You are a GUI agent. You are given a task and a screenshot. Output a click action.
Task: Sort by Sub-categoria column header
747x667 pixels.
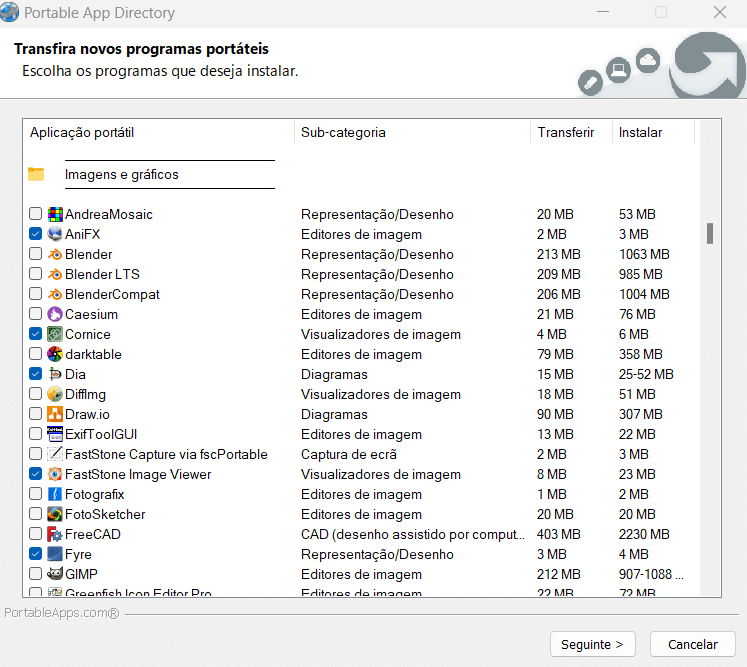413,132
